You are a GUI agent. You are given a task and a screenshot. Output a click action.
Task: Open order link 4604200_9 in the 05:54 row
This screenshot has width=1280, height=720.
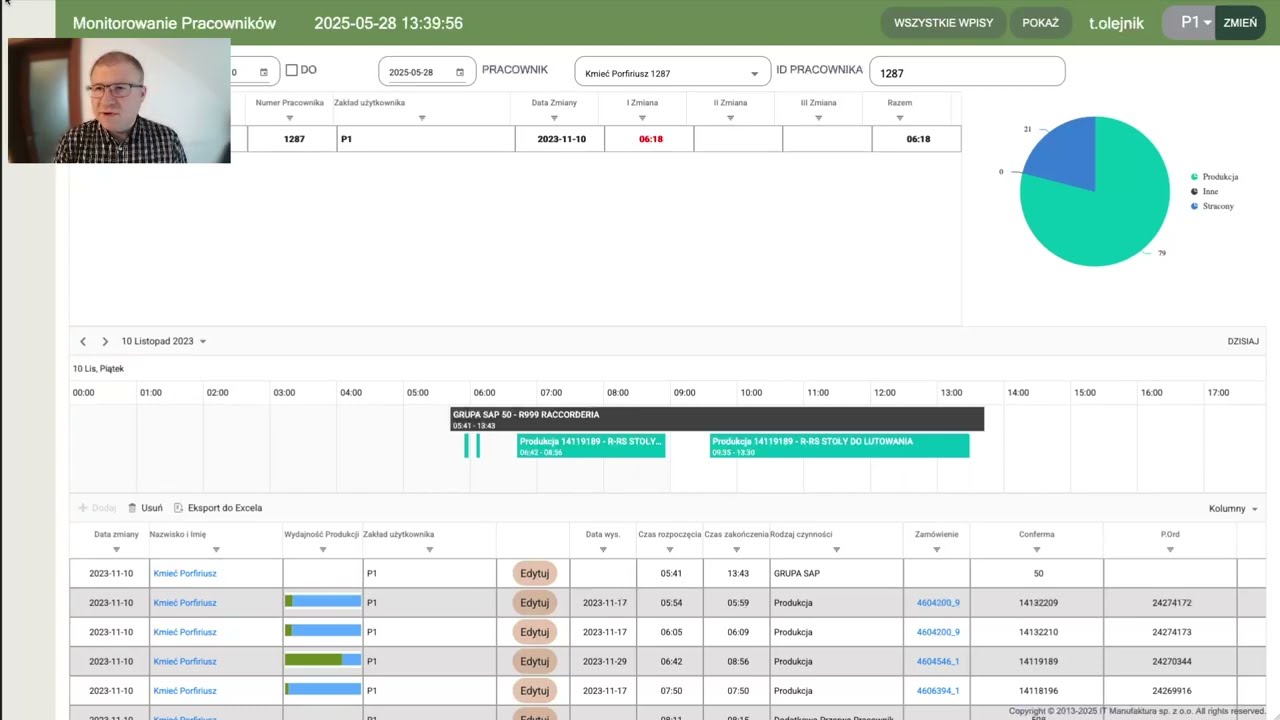pyautogui.click(x=937, y=603)
